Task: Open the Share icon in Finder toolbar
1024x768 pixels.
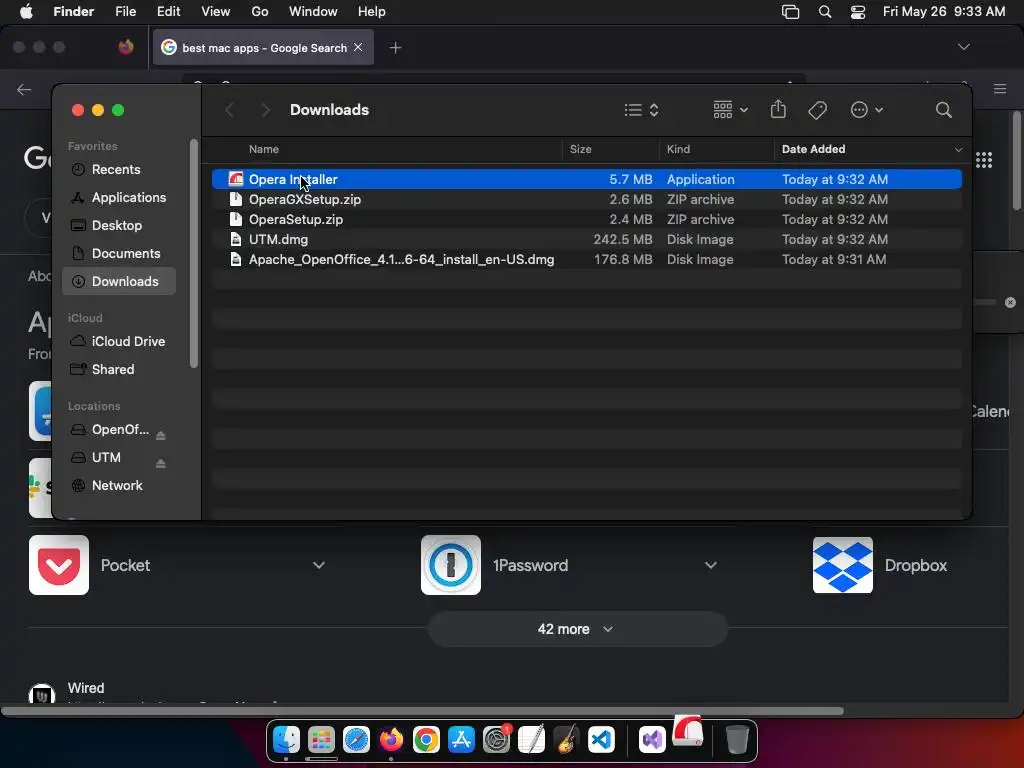Action: tap(778, 109)
